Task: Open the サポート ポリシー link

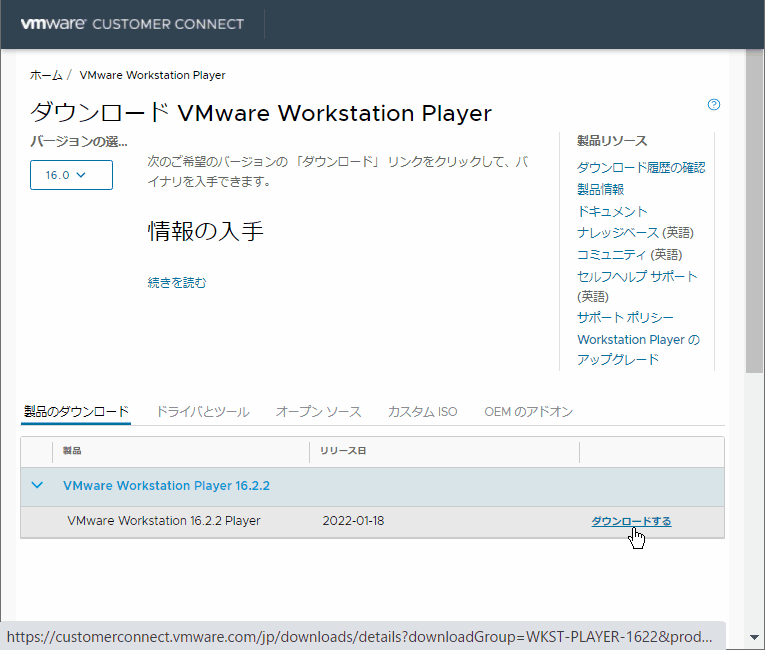Action: tap(625, 318)
